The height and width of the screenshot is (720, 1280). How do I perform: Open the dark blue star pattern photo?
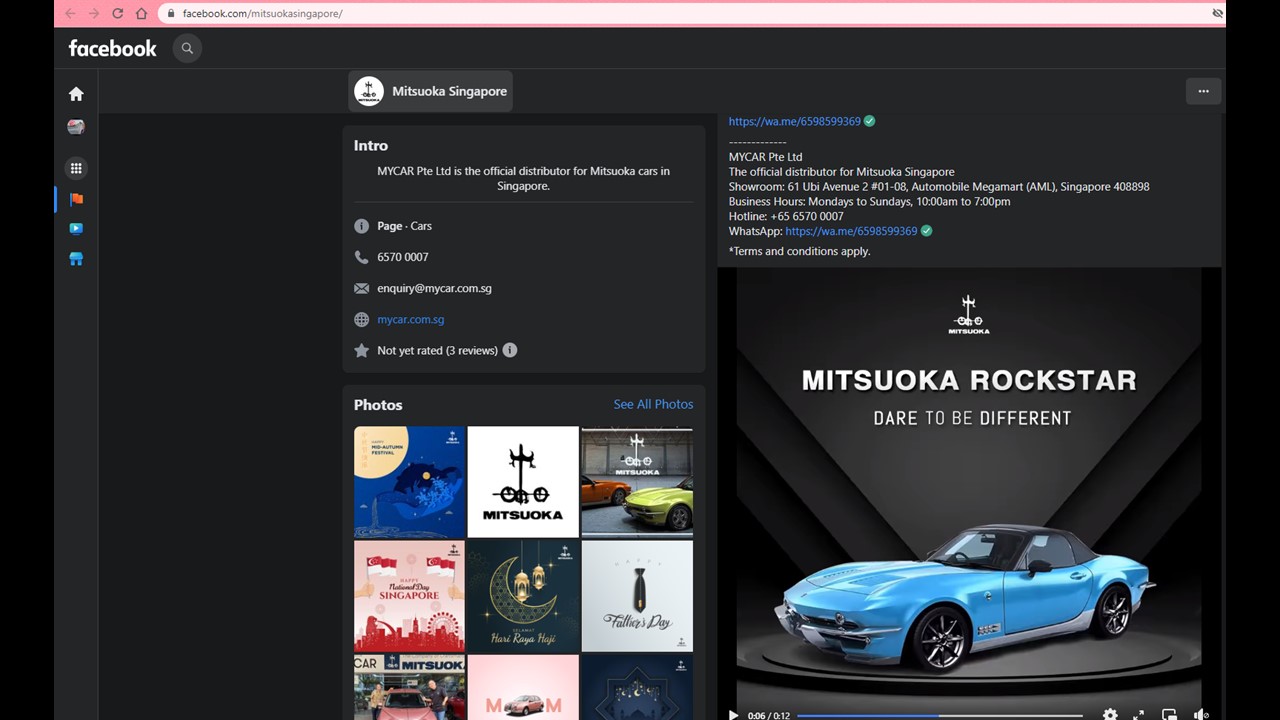(637, 687)
